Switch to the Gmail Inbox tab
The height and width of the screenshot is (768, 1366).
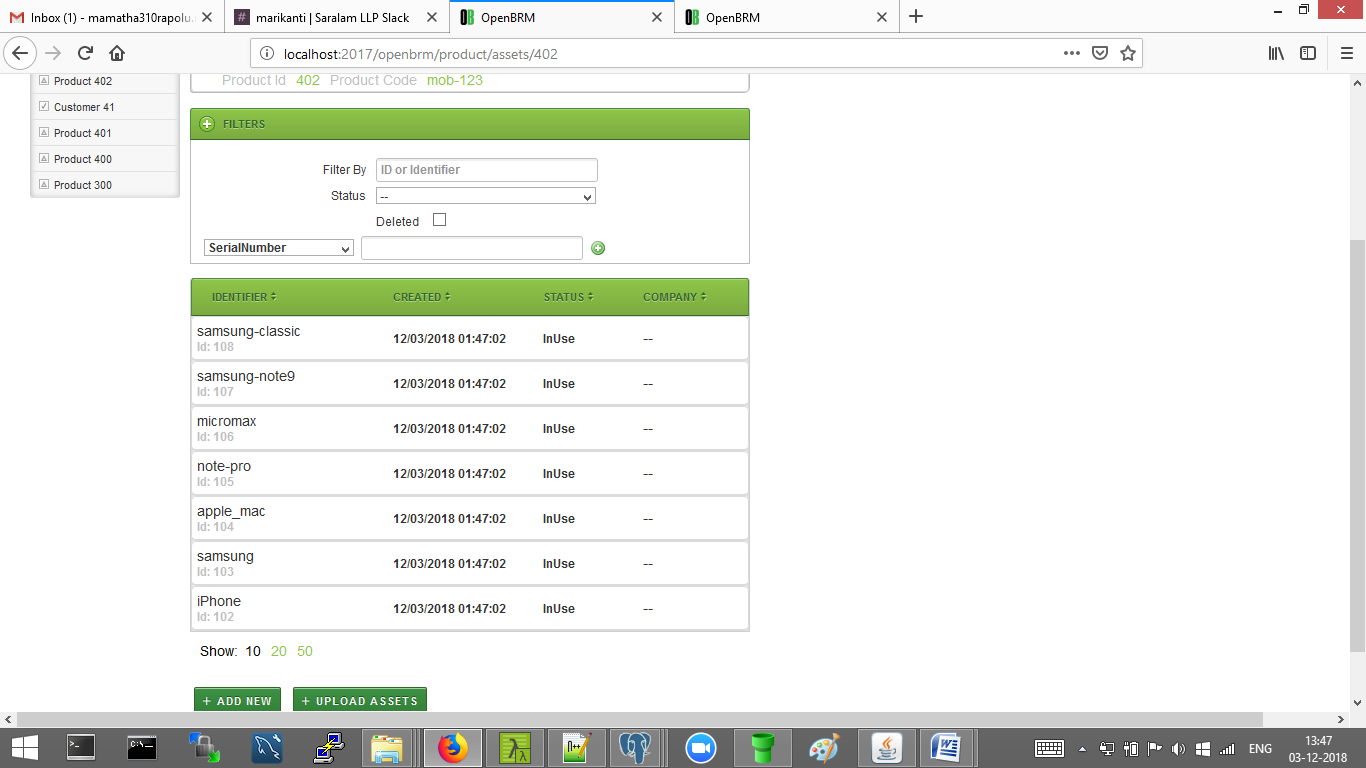click(x=110, y=17)
